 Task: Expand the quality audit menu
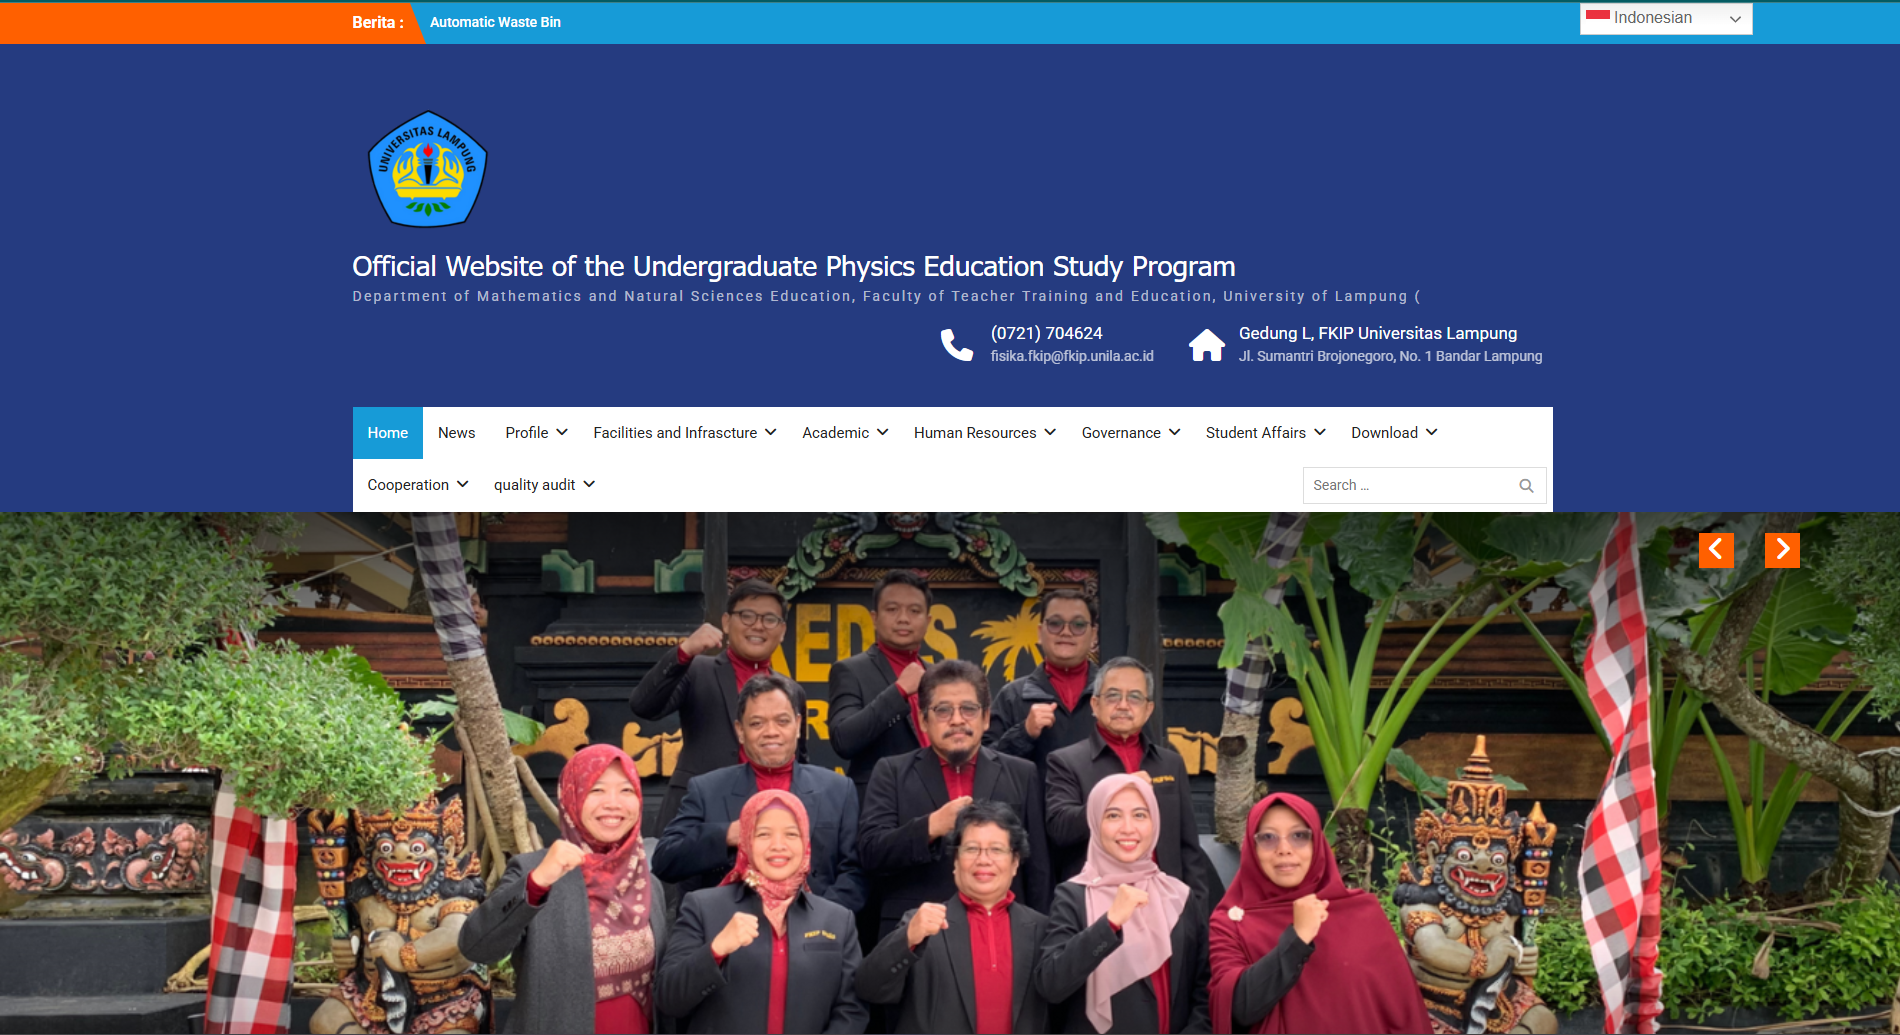point(544,485)
